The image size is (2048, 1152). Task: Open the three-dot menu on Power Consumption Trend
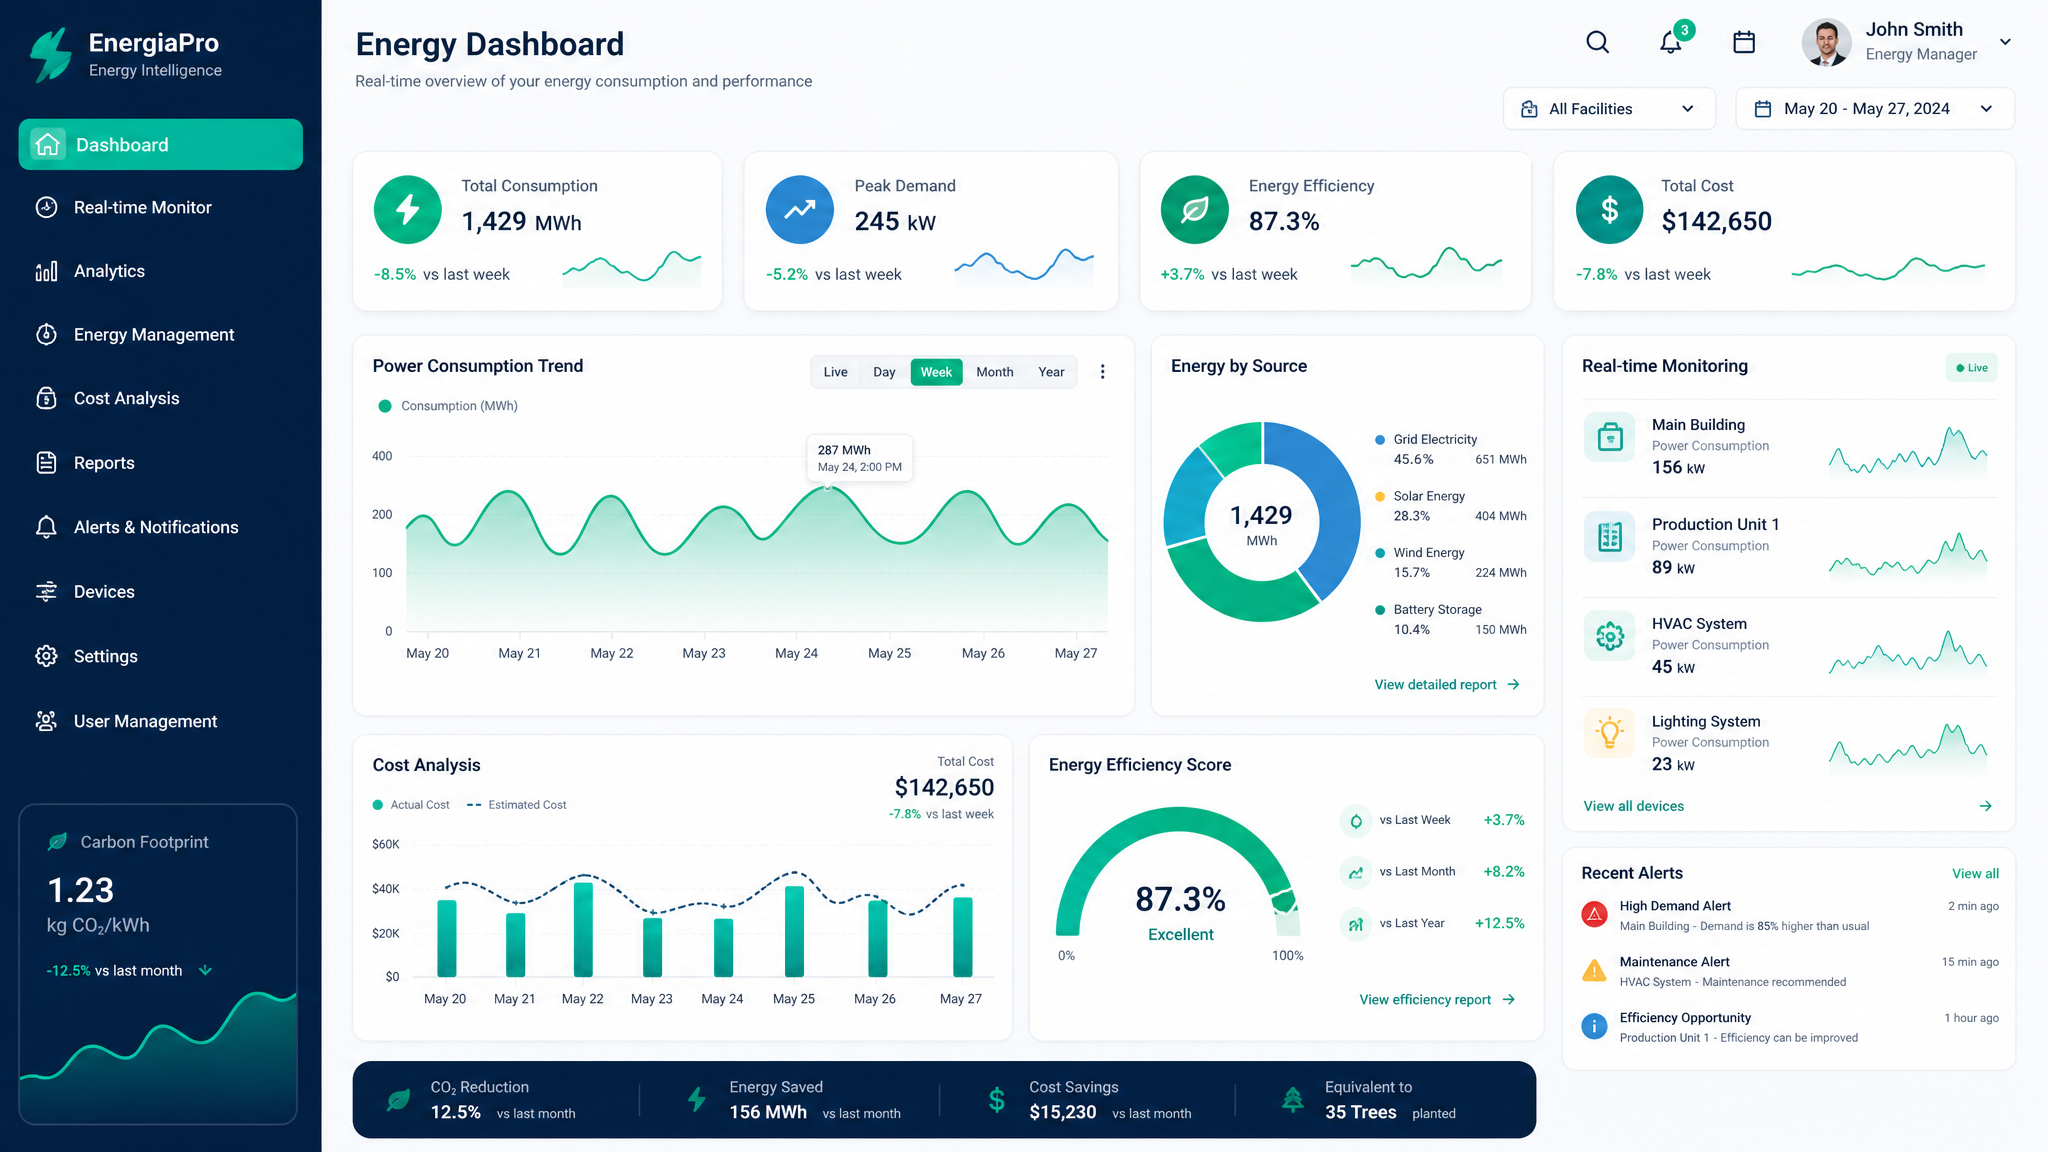1103,372
